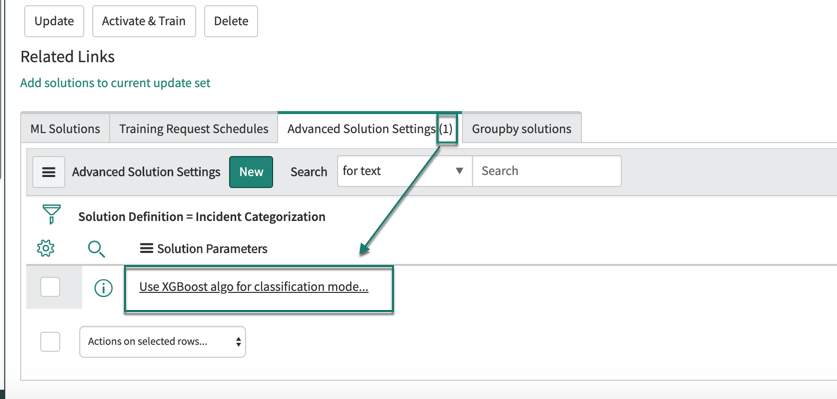Open the 'for text' search field dropdown
This screenshot has width=837, height=399.
click(405, 171)
